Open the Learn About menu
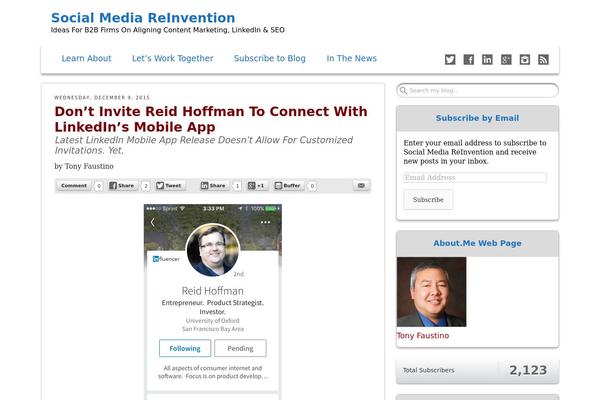The image size is (600, 400). (x=86, y=59)
